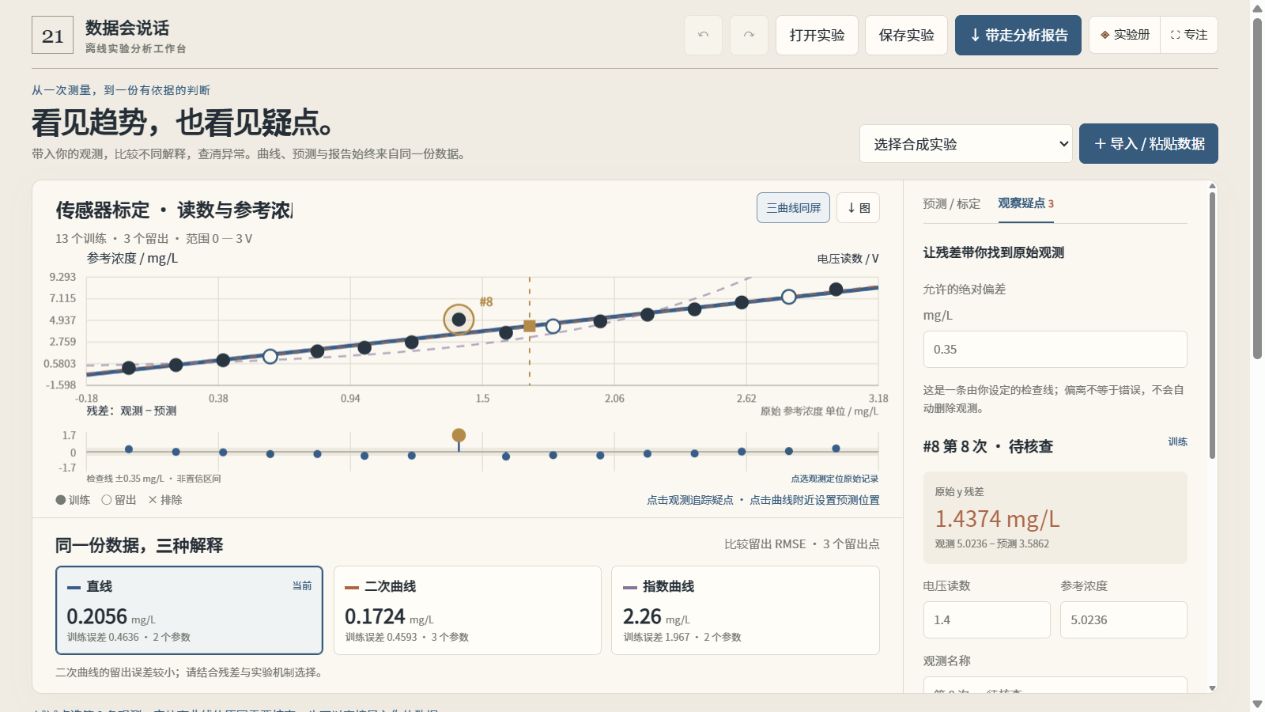Download chart with ↓ 图 button
1265x712 pixels.
858,208
